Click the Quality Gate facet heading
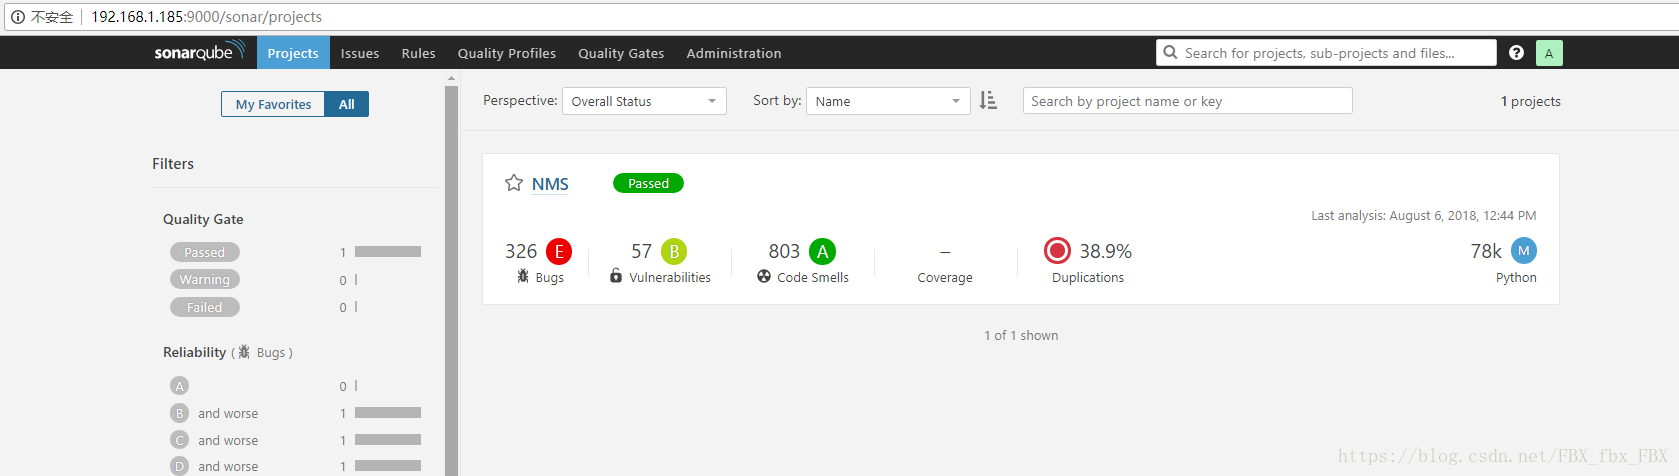This screenshot has width=1679, height=476. 203,219
